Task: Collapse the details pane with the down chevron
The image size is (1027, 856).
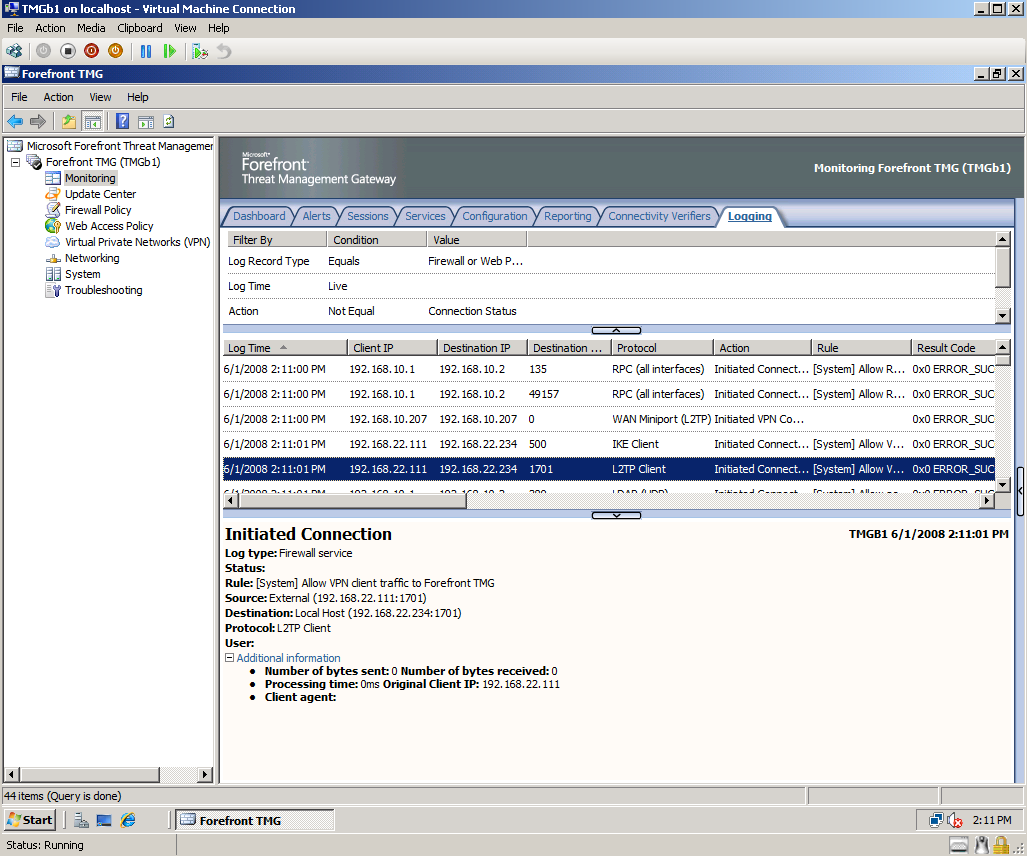Action: coord(616,515)
